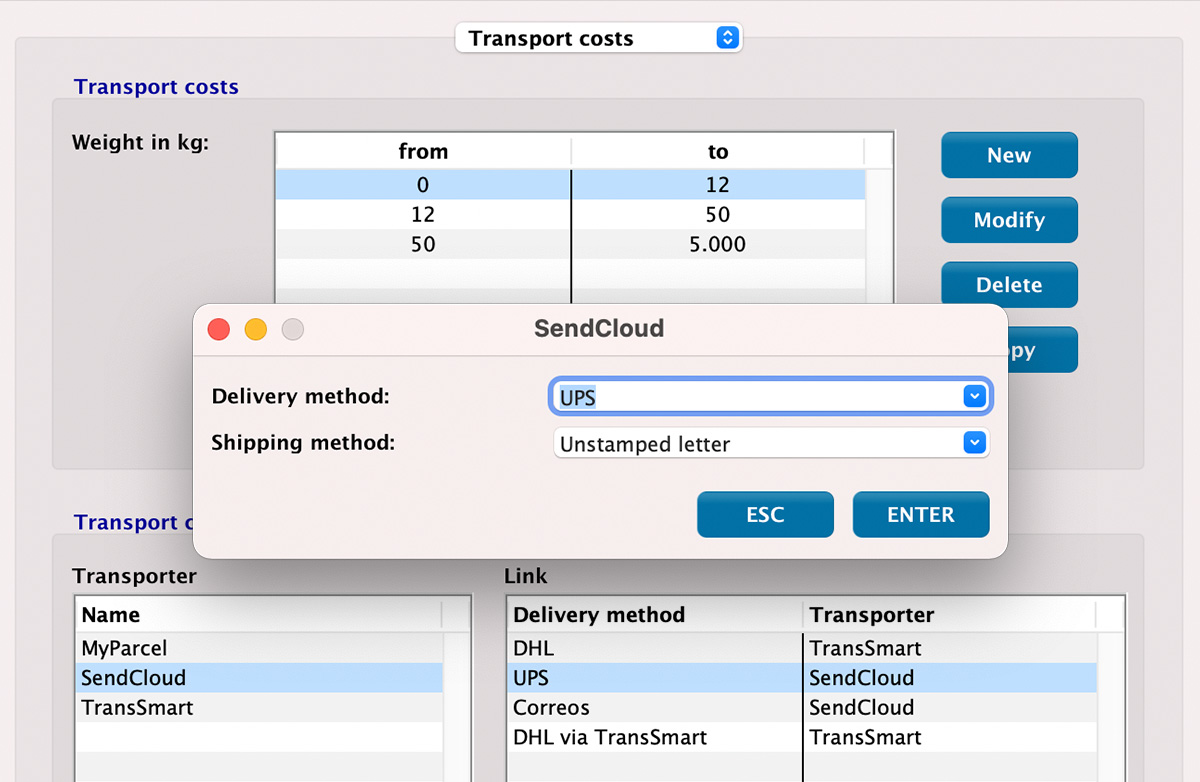Confirm the dialog with the ENTER button
The width and height of the screenshot is (1200, 782).
[920, 514]
